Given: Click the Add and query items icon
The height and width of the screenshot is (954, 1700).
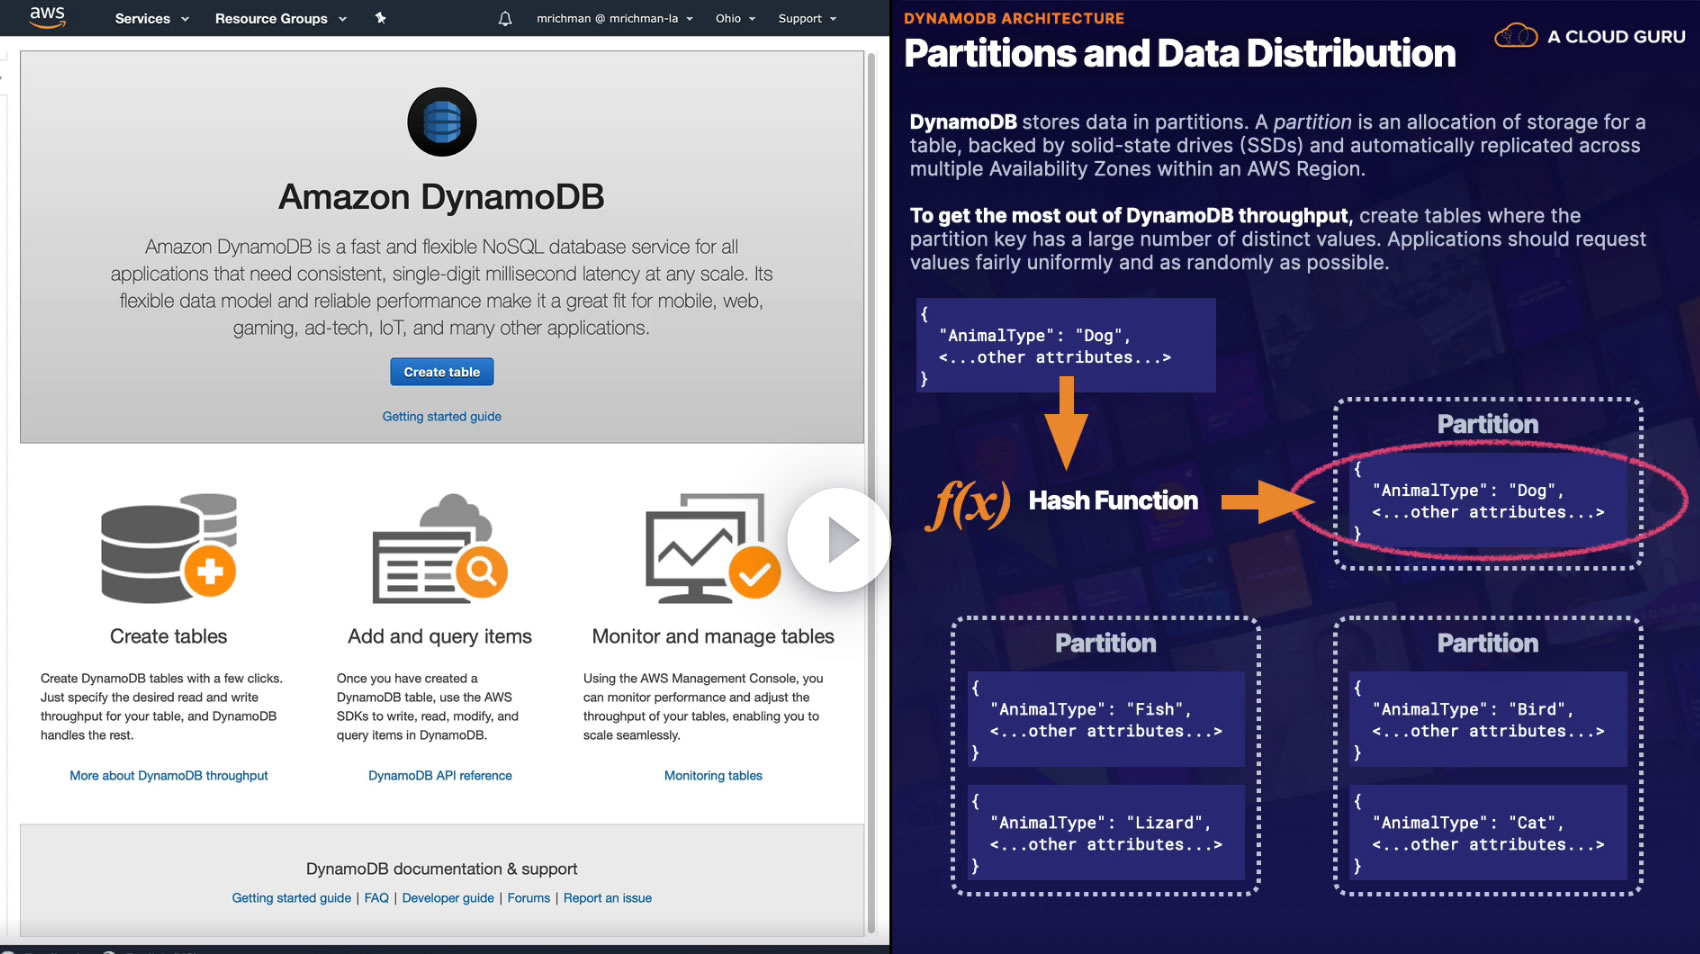Looking at the screenshot, I should pyautogui.click(x=440, y=548).
